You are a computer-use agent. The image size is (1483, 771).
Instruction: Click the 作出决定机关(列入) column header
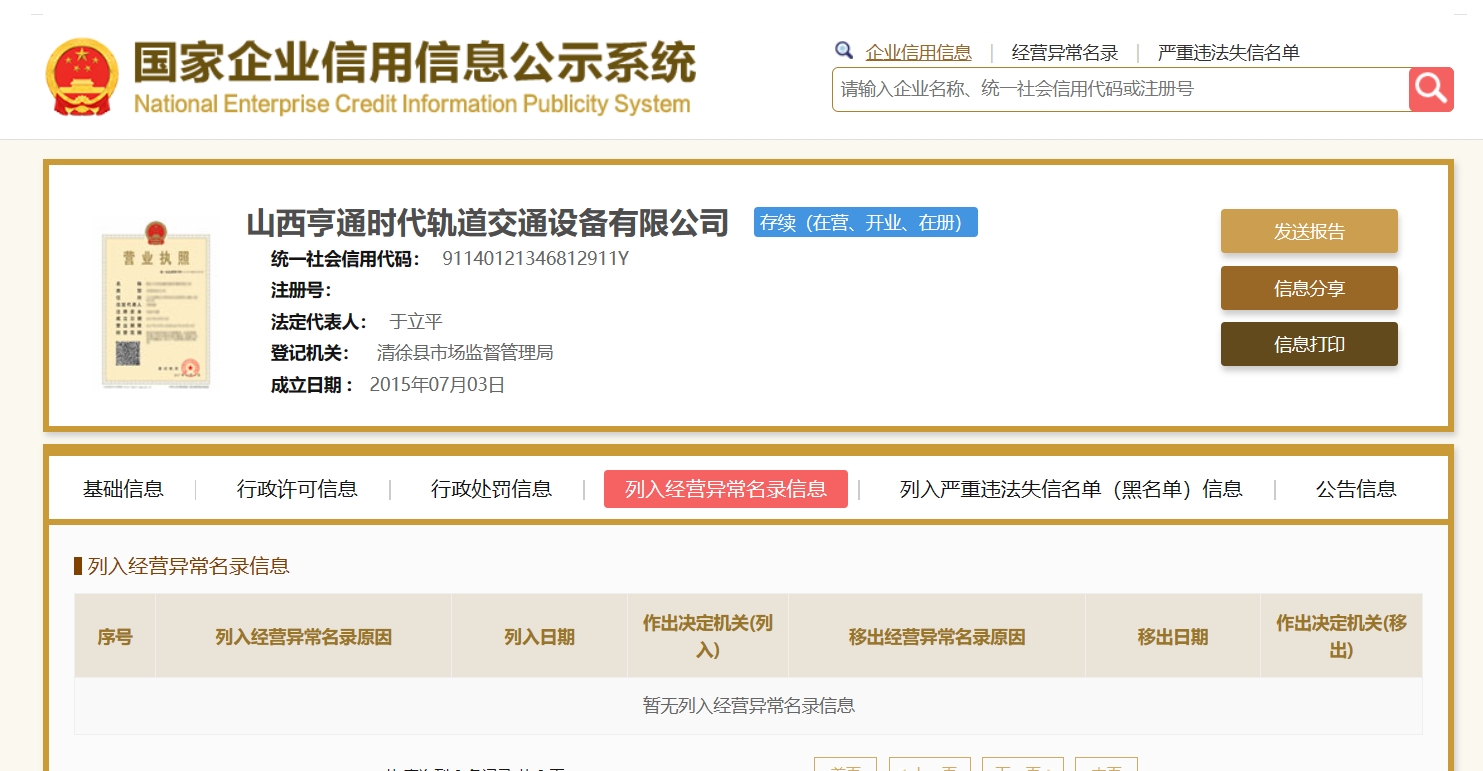pos(708,637)
